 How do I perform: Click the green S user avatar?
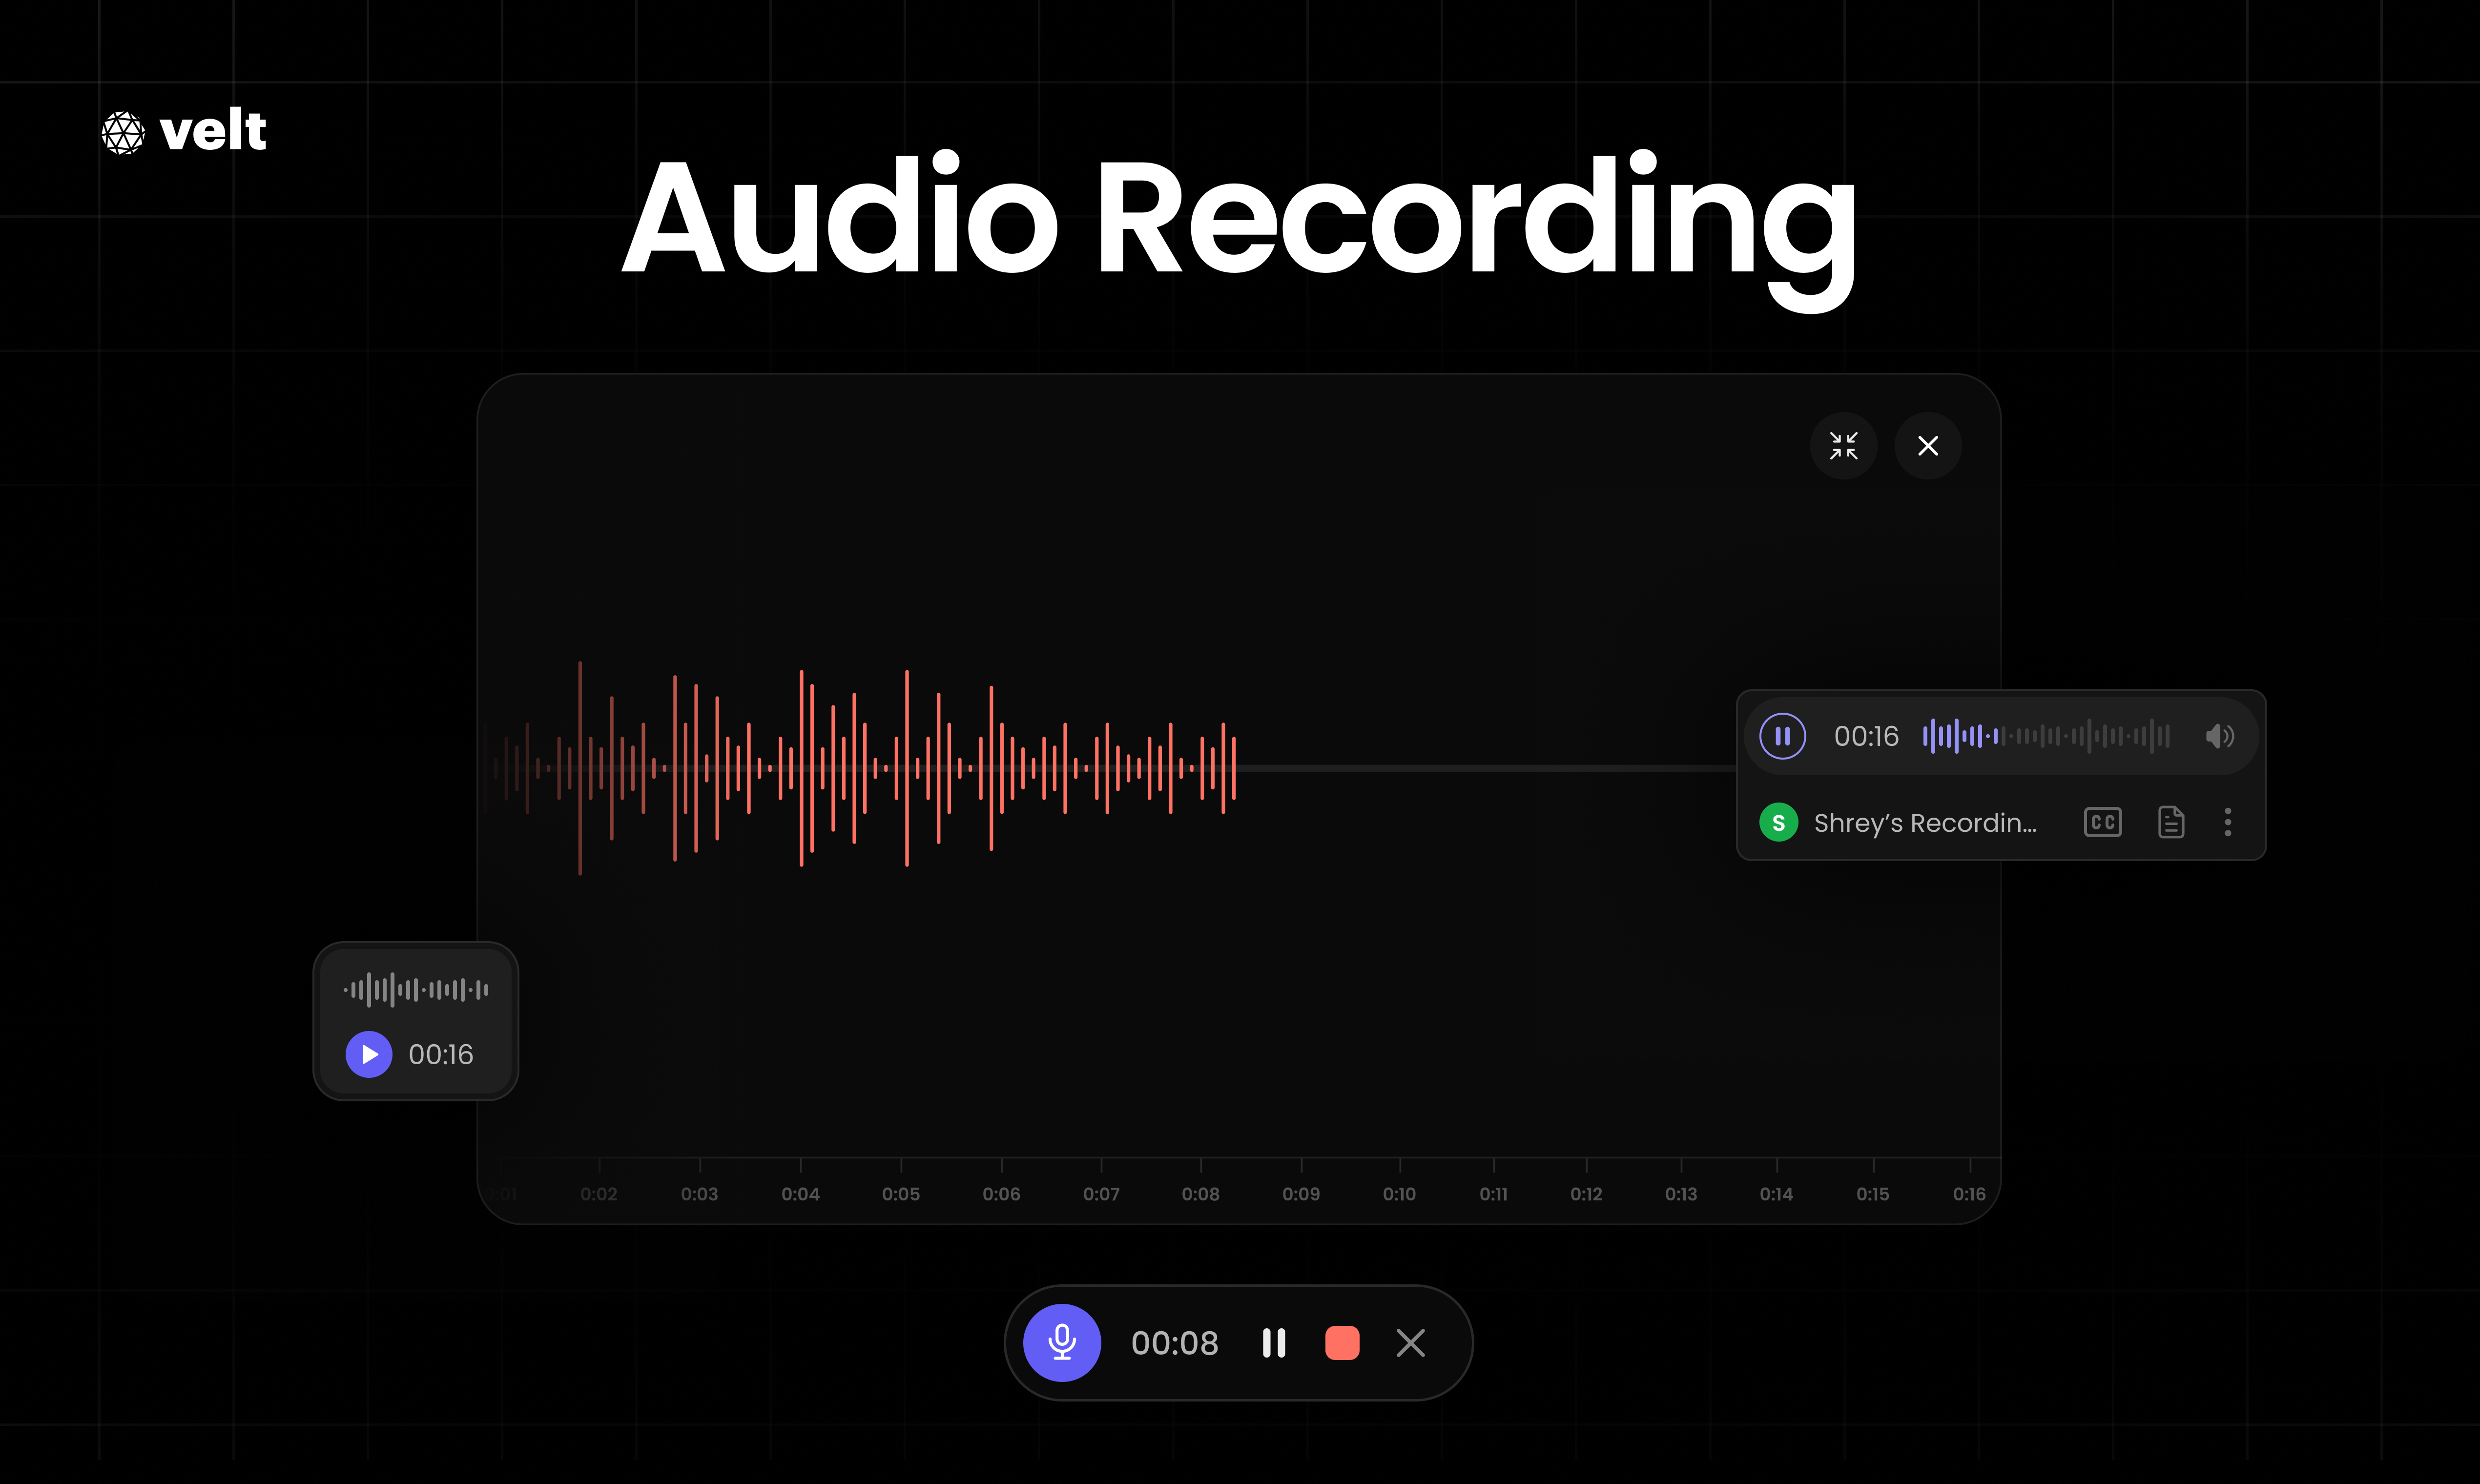[1778, 823]
